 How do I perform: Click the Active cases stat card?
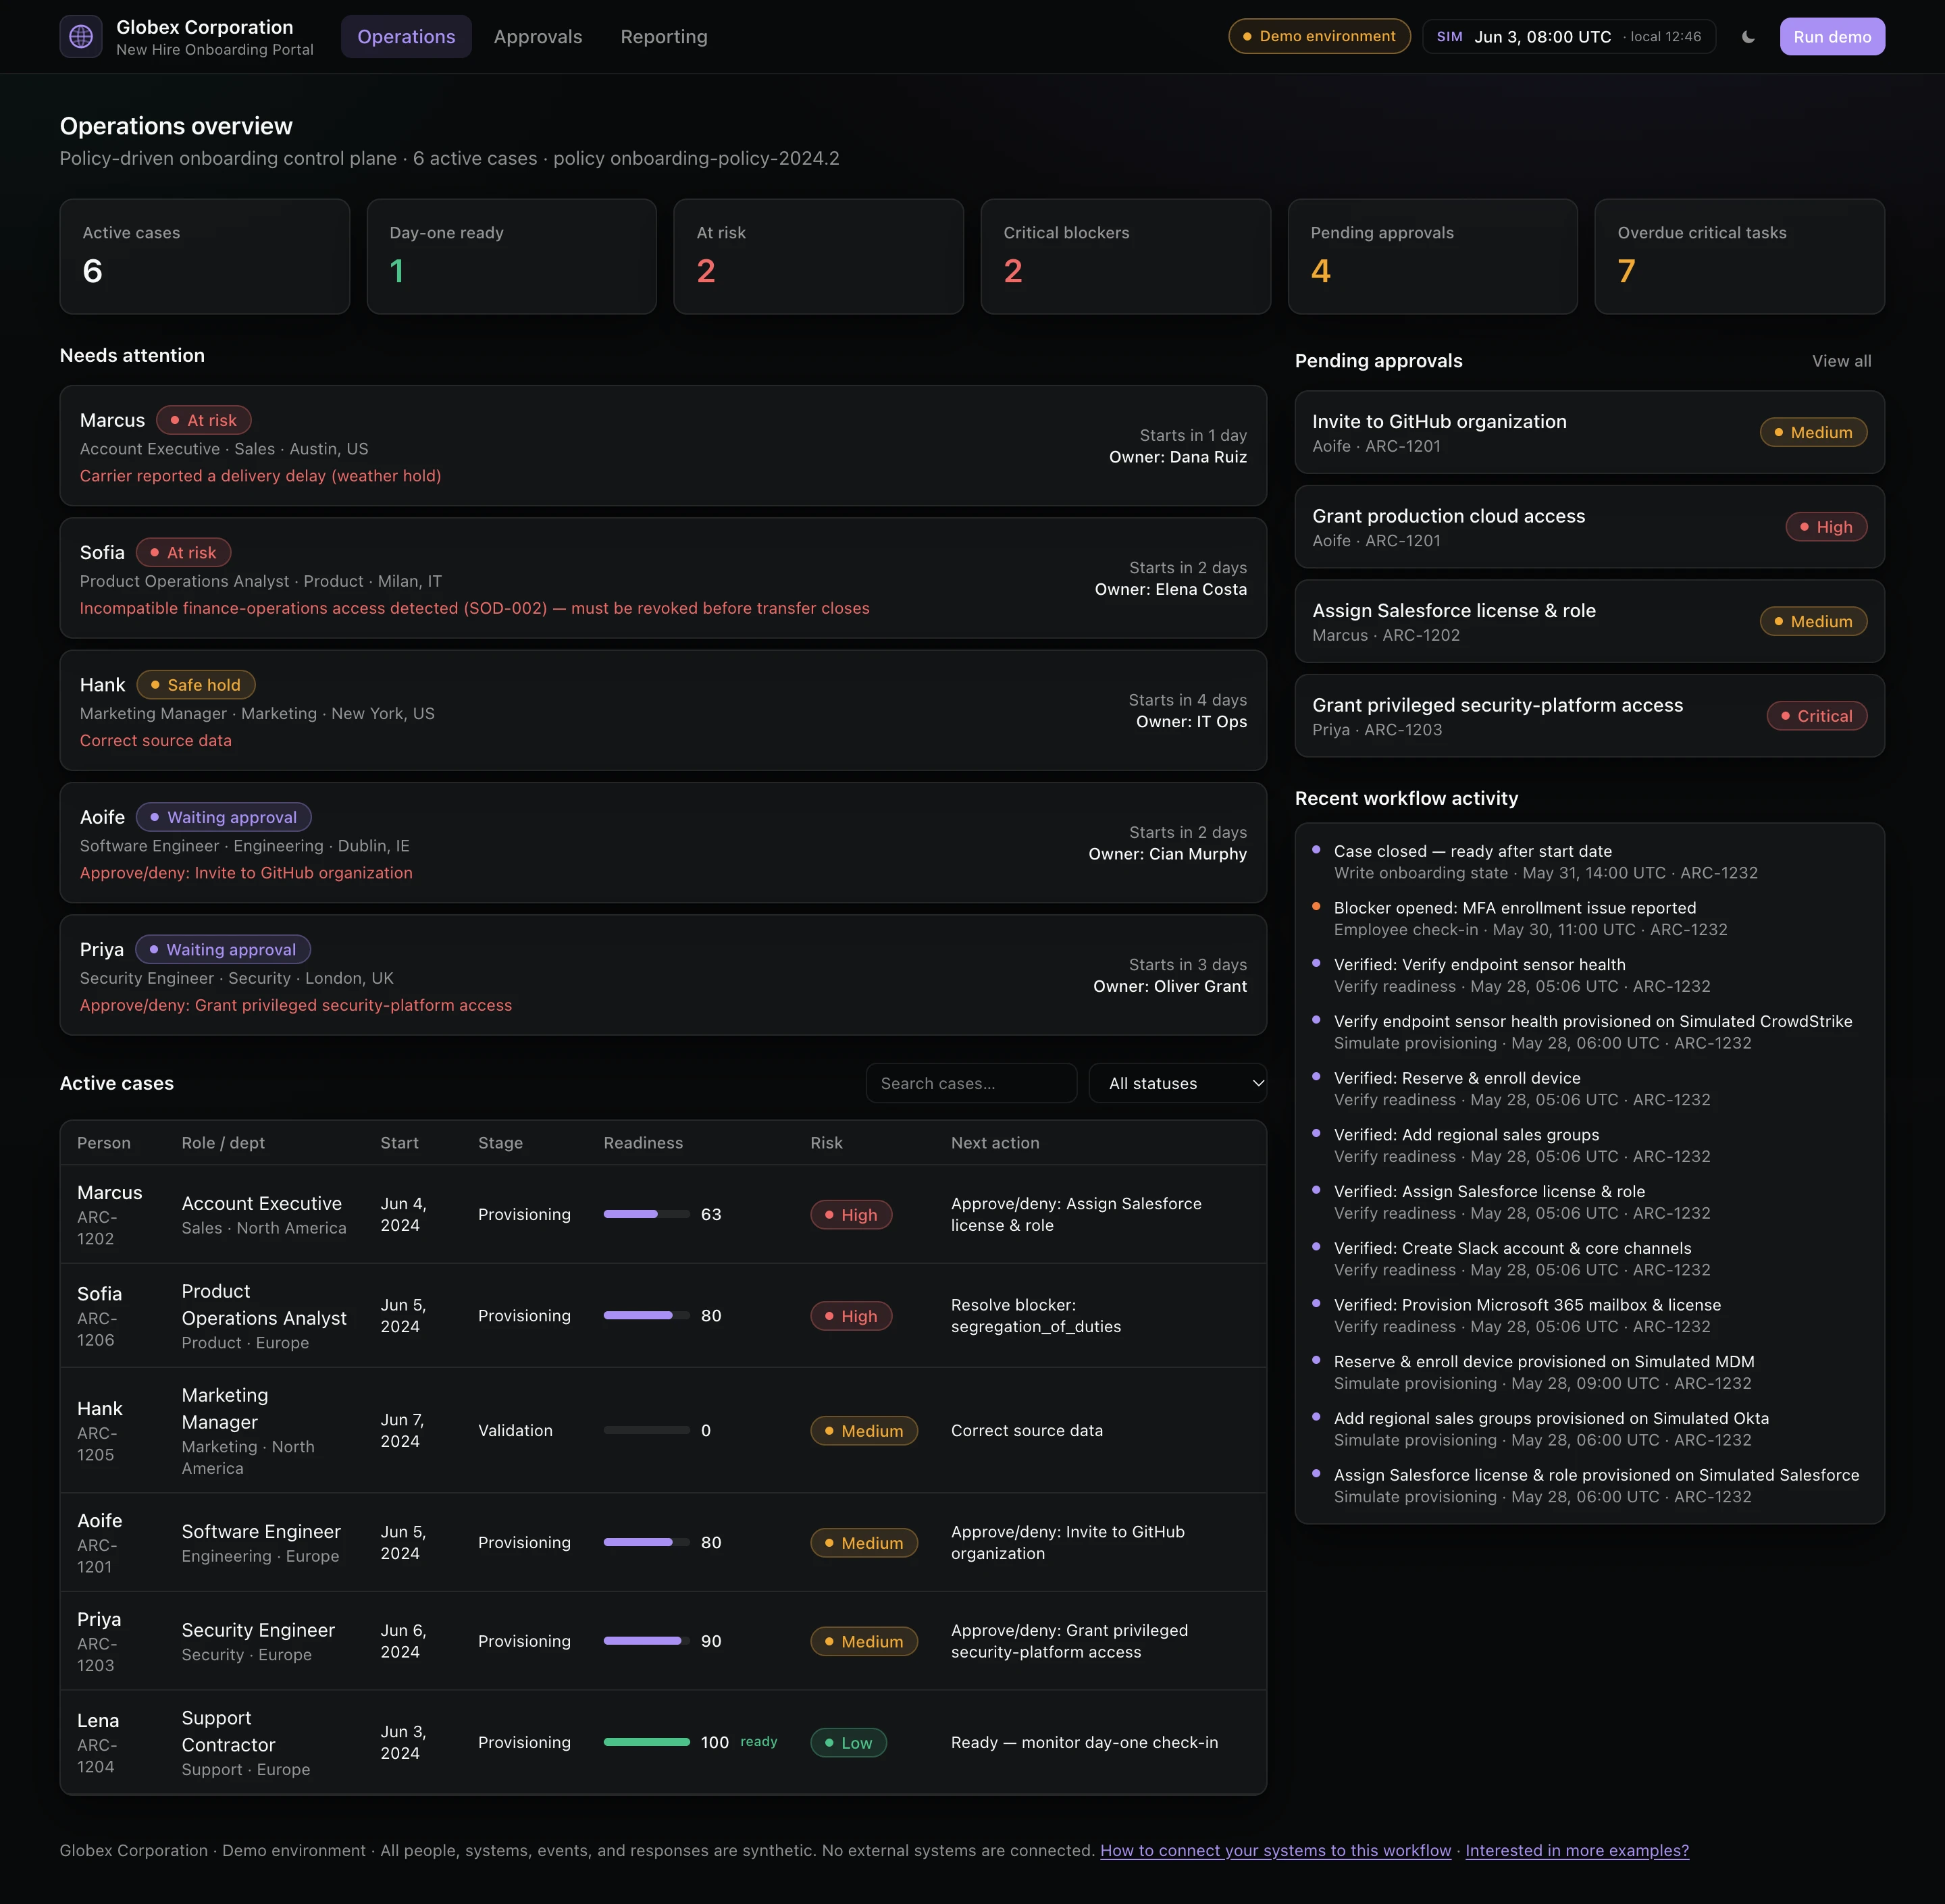(x=205, y=257)
